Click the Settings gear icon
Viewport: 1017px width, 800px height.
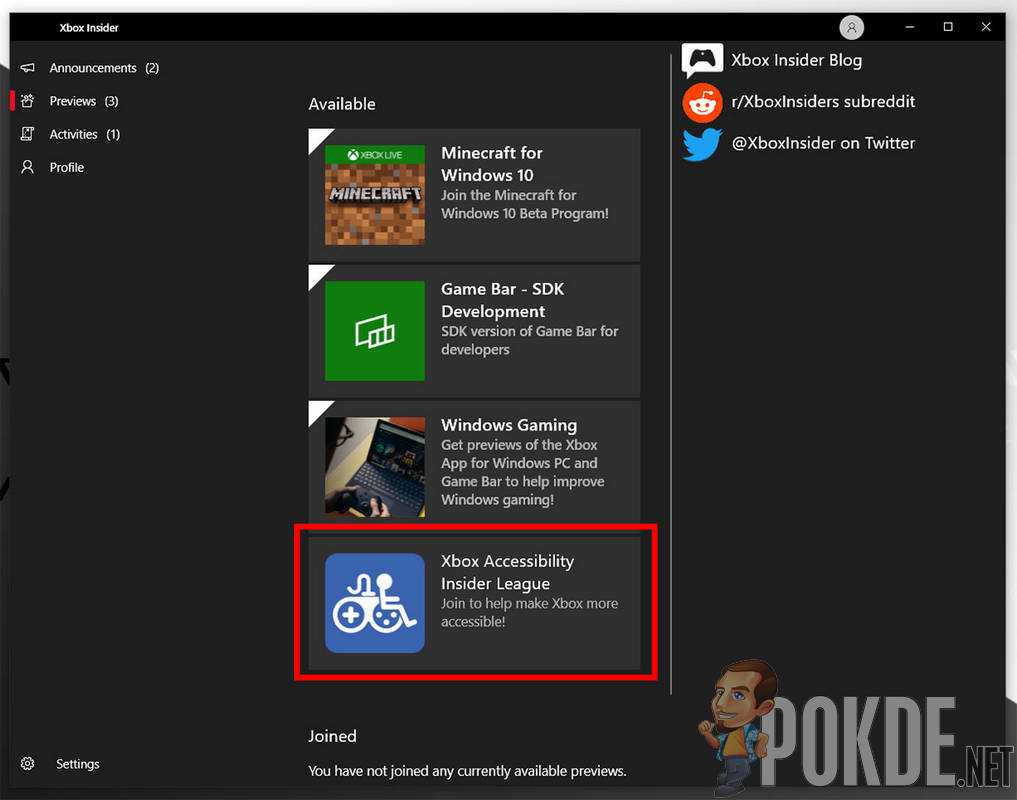click(27, 764)
